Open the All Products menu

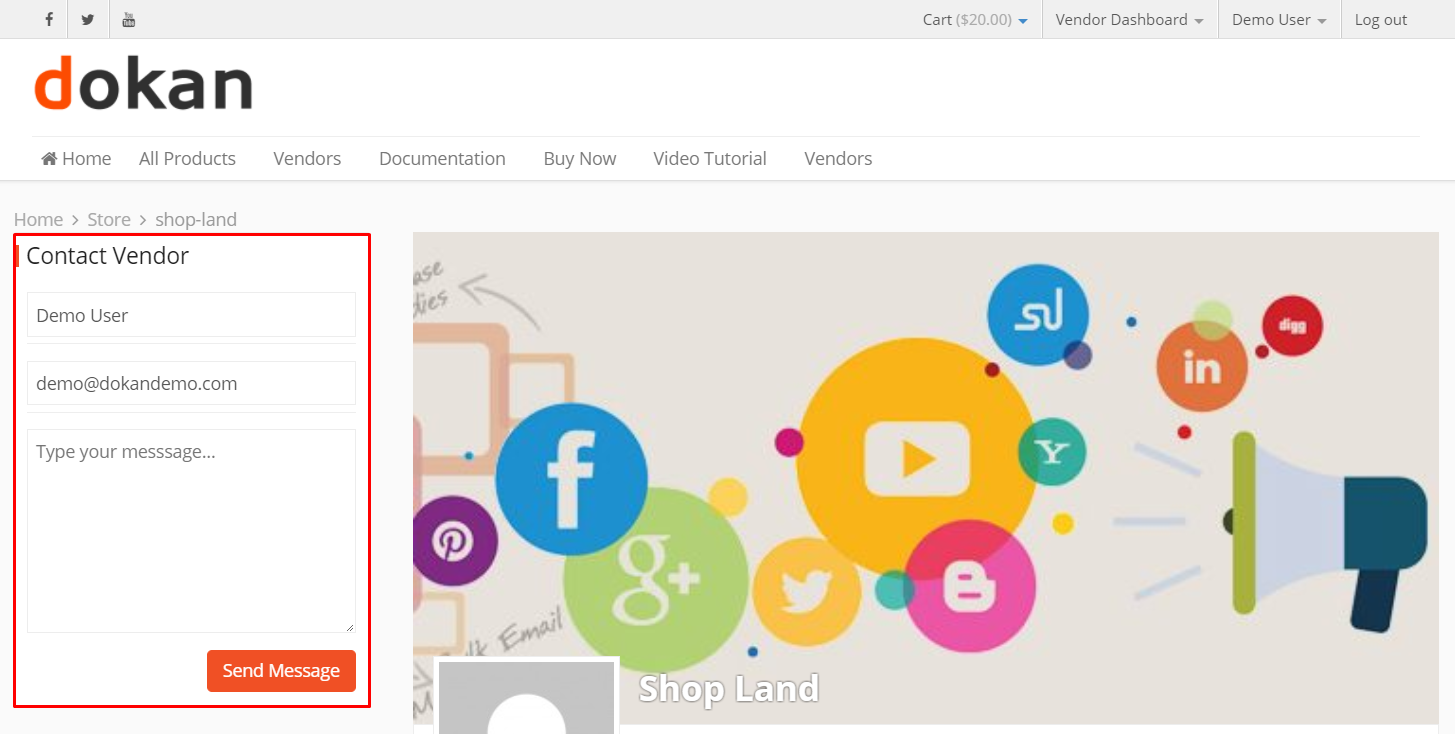coord(187,158)
